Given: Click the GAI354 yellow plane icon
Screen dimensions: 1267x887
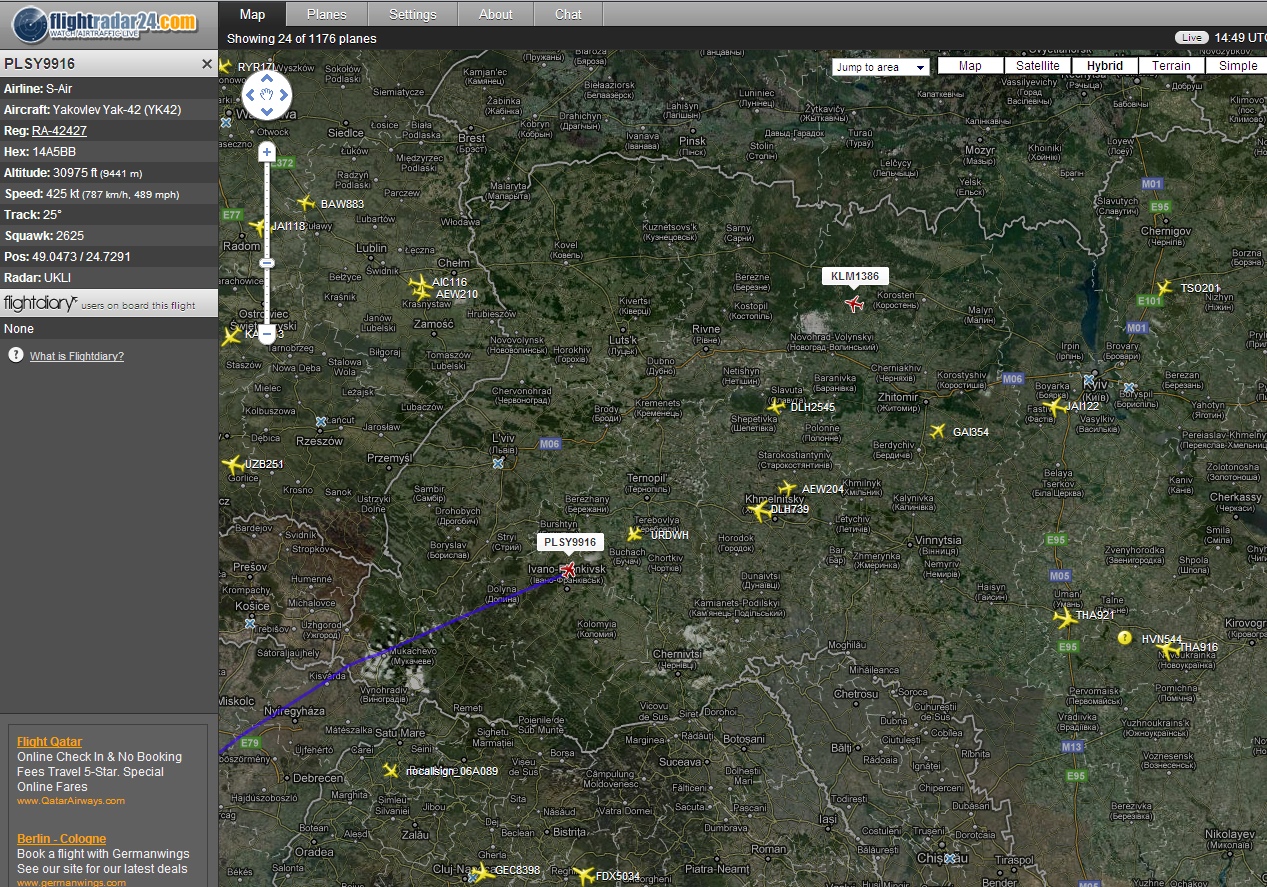Looking at the screenshot, I should 937,431.
